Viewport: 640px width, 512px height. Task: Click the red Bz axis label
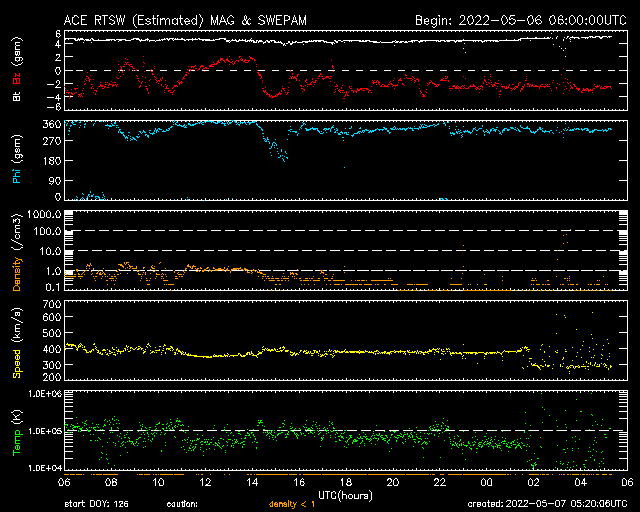click(16, 79)
